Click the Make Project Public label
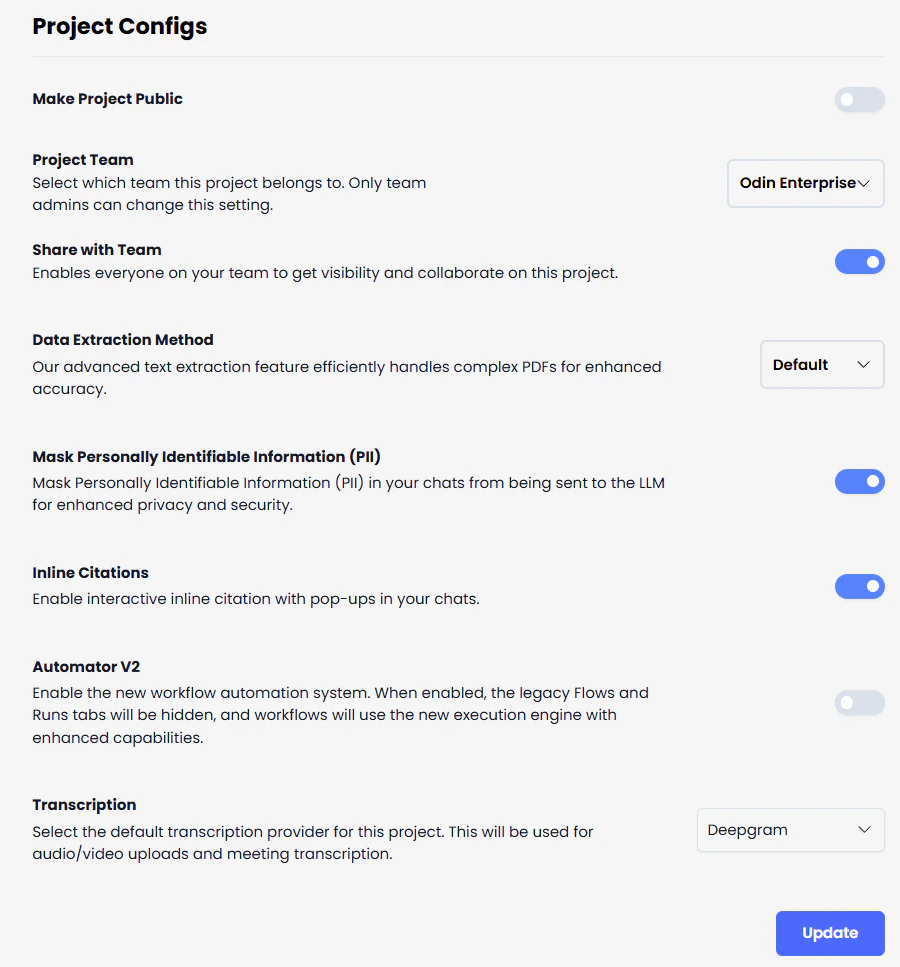The height and width of the screenshot is (967, 900). pyautogui.click(x=107, y=99)
